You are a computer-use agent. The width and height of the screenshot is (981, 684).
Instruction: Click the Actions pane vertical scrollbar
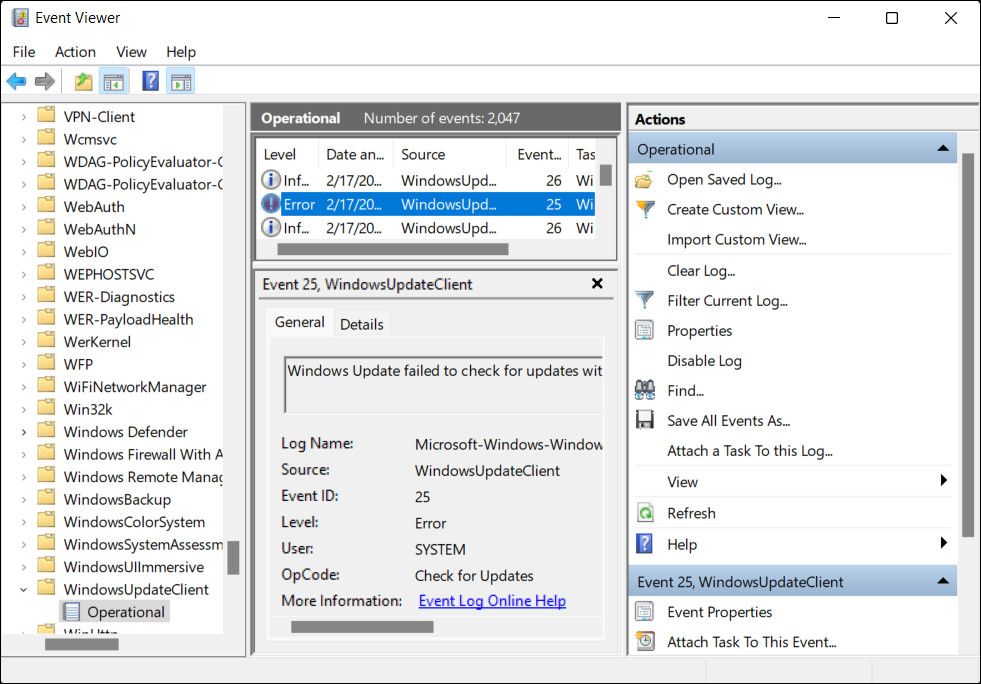[967, 345]
